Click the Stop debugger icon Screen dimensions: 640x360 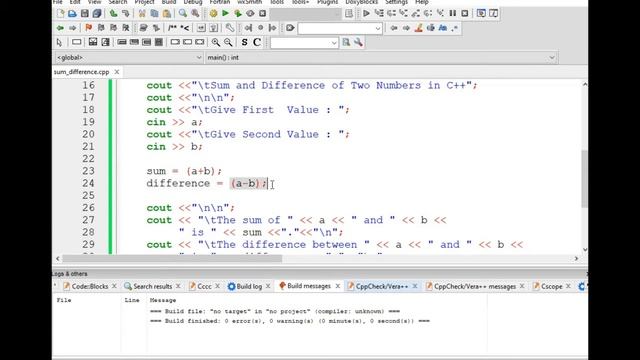[465, 13]
